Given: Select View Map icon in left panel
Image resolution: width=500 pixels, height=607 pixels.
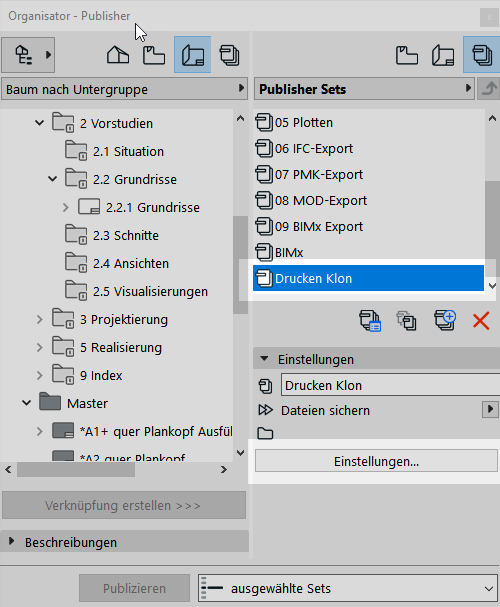Looking at the screenshot, I should (154, 55).
